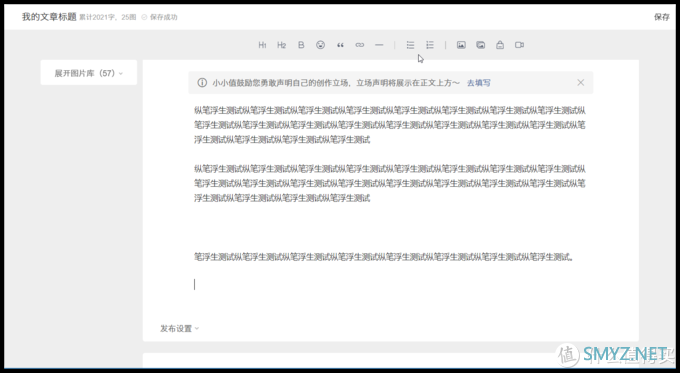Create a bulleted list

(x=410, y=45)
